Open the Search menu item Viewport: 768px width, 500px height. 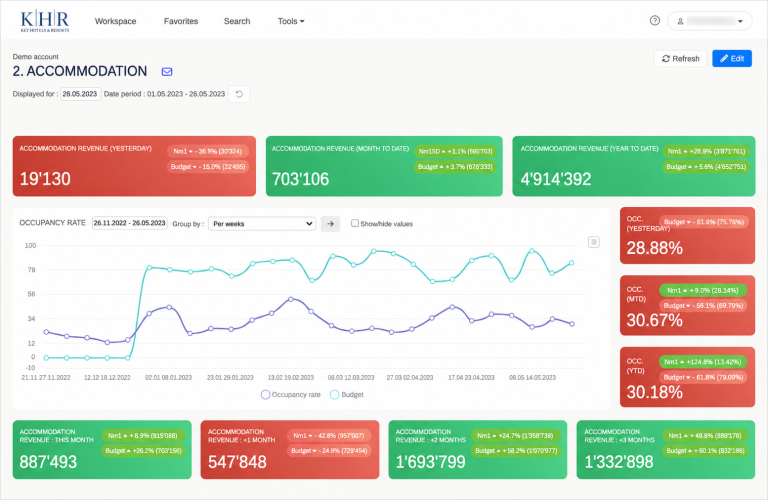point(237,21)
